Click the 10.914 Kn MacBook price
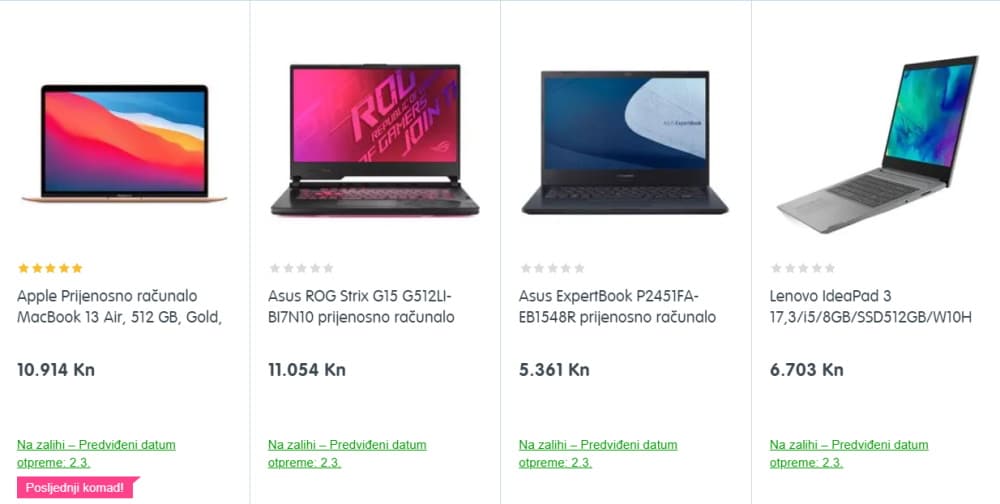 point(56,369)
